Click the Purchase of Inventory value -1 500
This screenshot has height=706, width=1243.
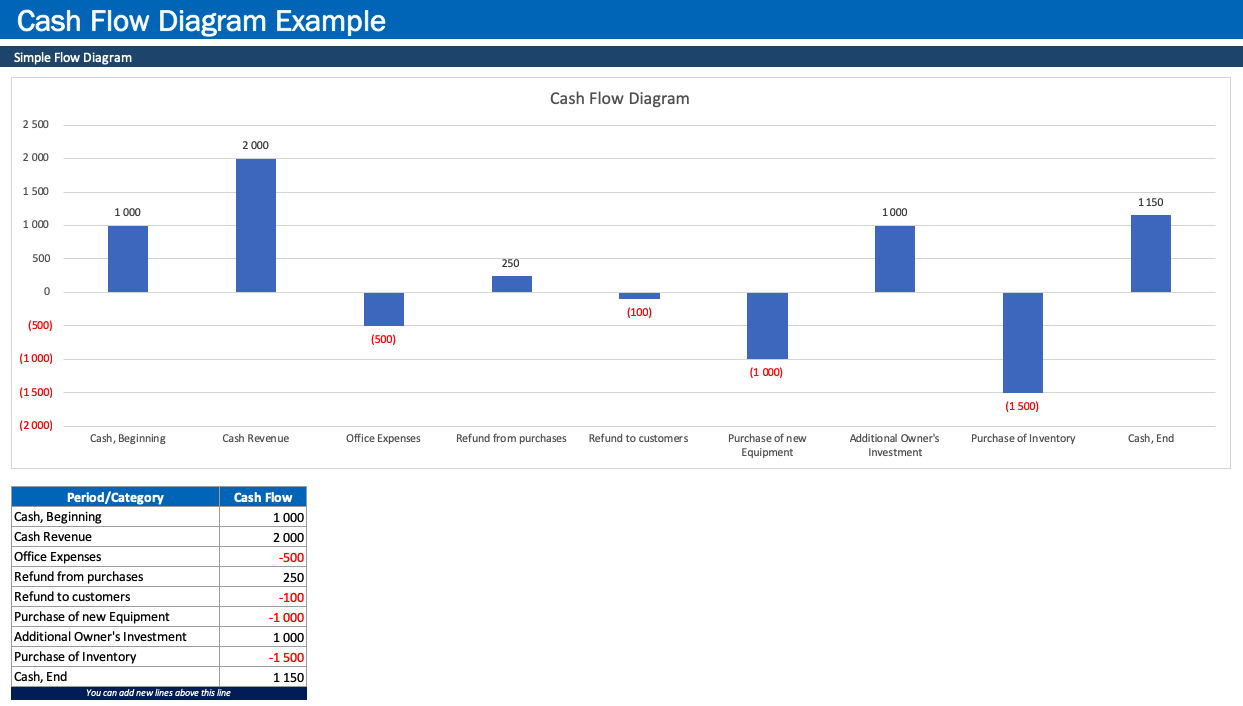263,657
